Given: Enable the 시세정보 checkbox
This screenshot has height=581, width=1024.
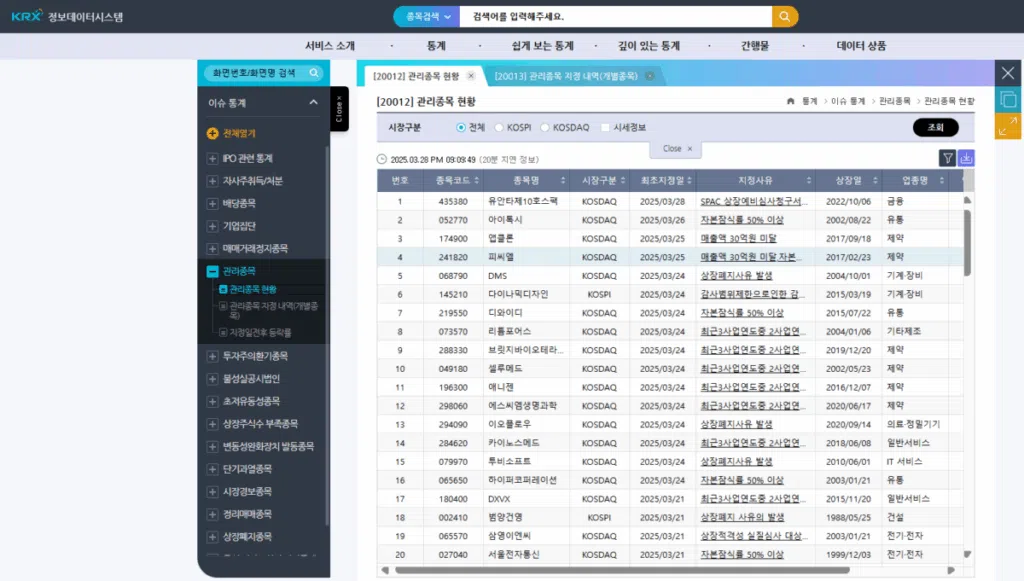Looking at the screenshot, I should click(x=605, y=128).
